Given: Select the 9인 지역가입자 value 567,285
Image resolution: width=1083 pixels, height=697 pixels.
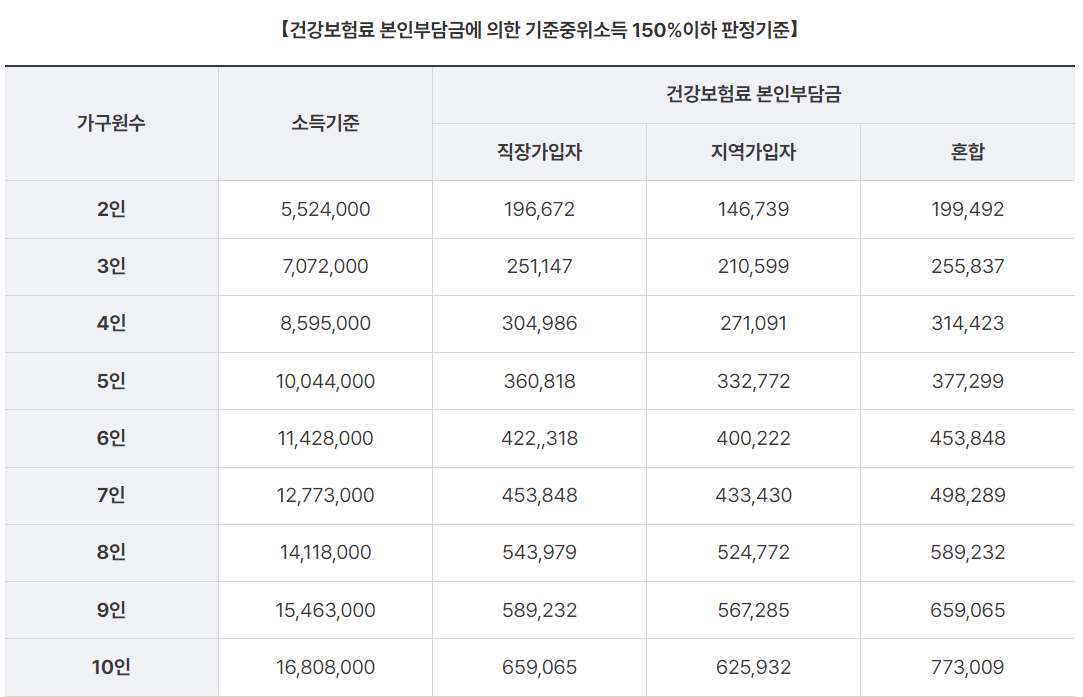Looking at the screenshot, I should click(753, 609).
